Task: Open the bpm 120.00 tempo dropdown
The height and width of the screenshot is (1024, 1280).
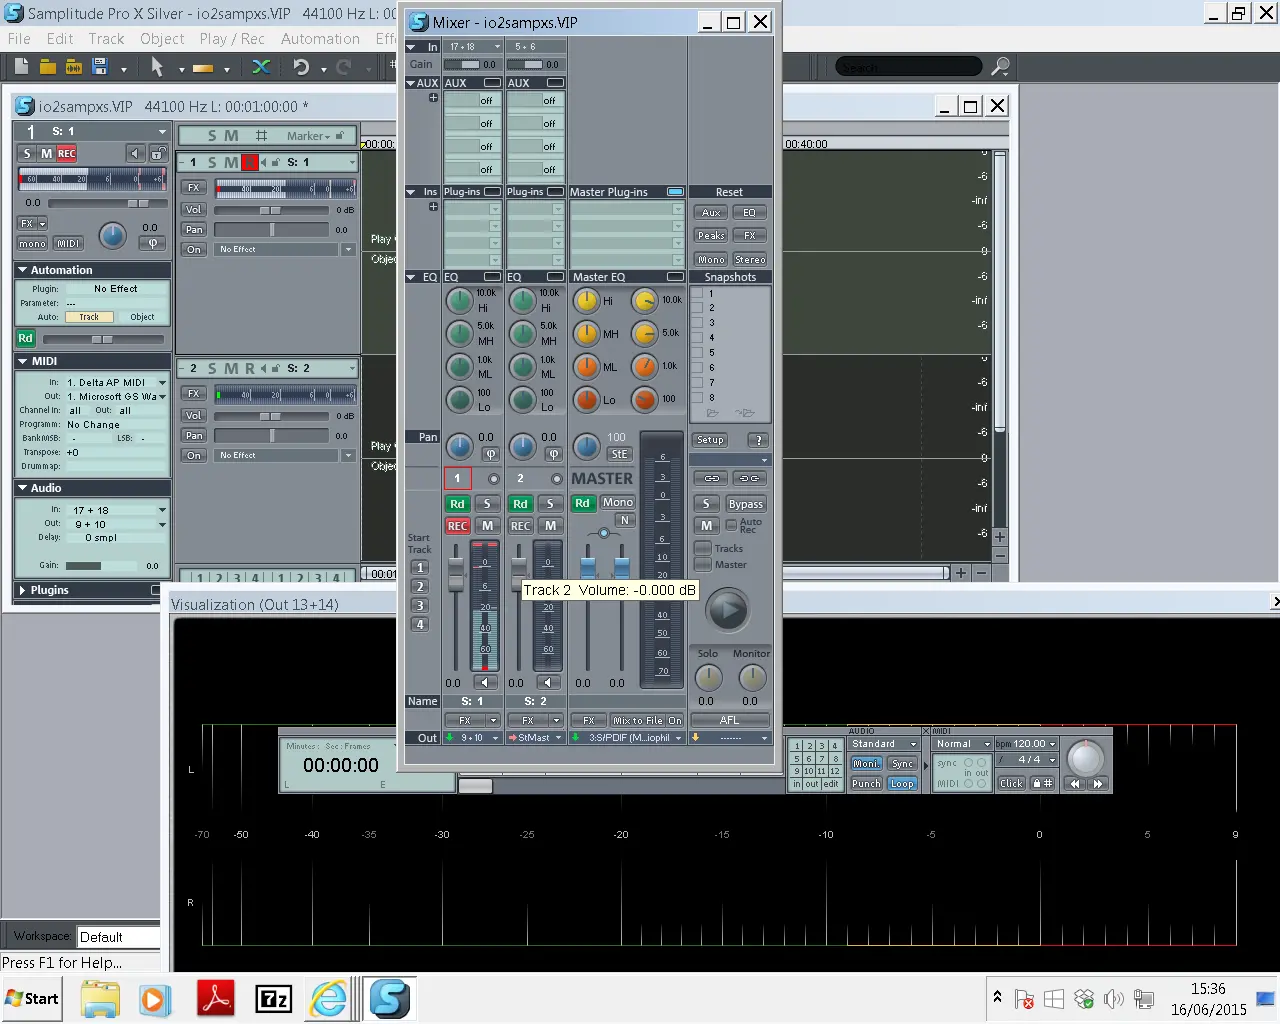Action: click(1027, 744)
